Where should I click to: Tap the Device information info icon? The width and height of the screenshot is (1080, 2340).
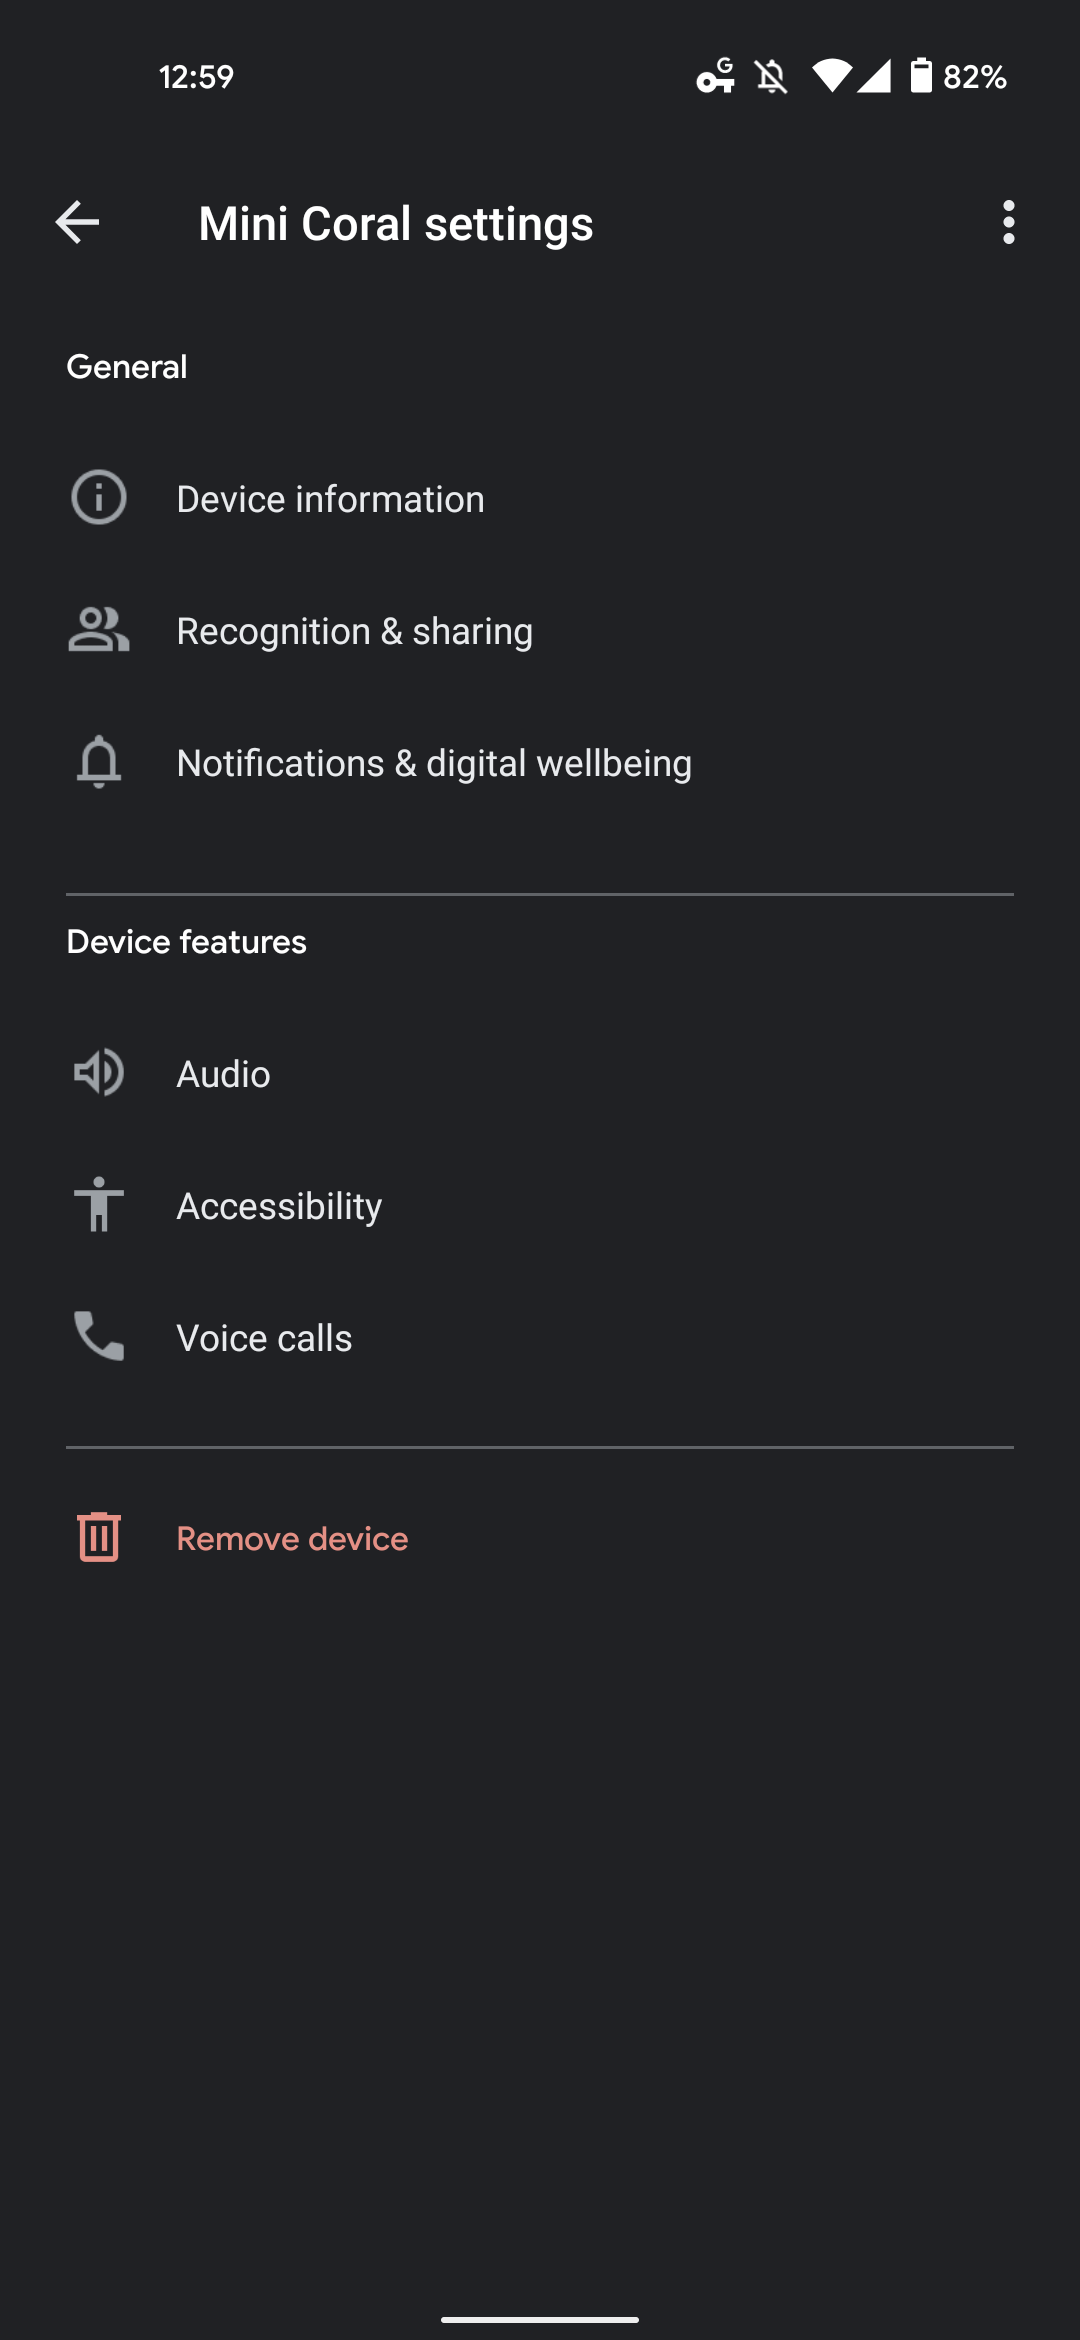[x=99, y=498]
